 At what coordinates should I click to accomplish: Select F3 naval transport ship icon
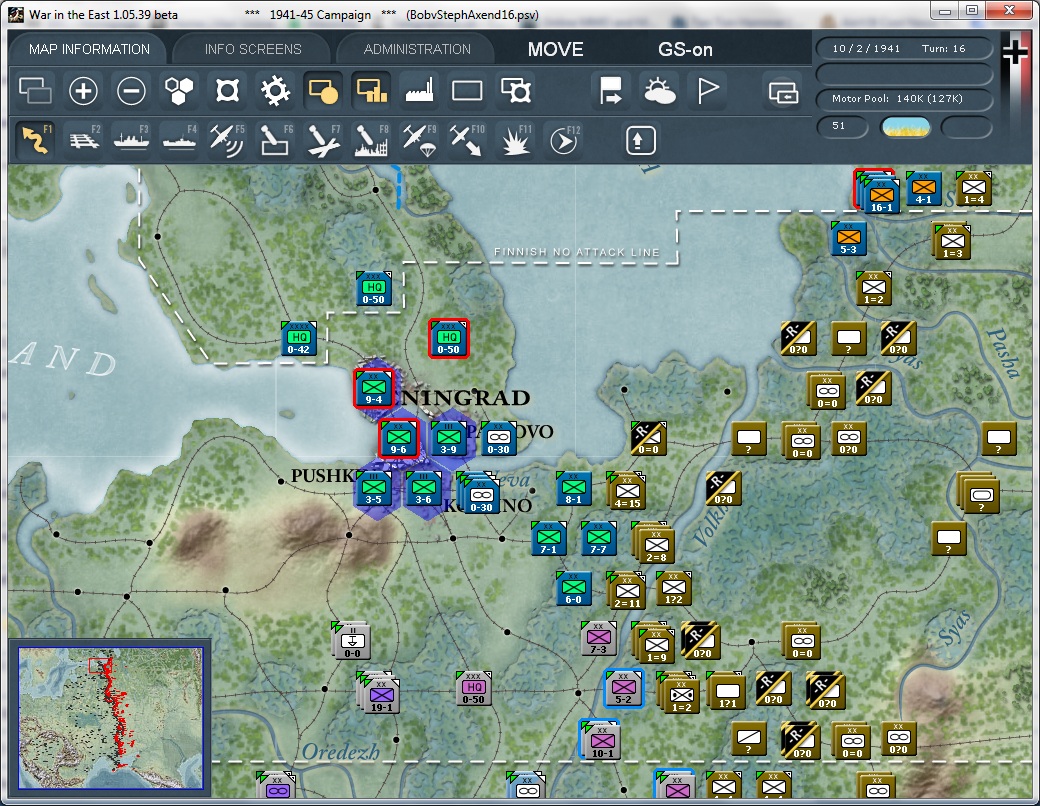[131, 139]
